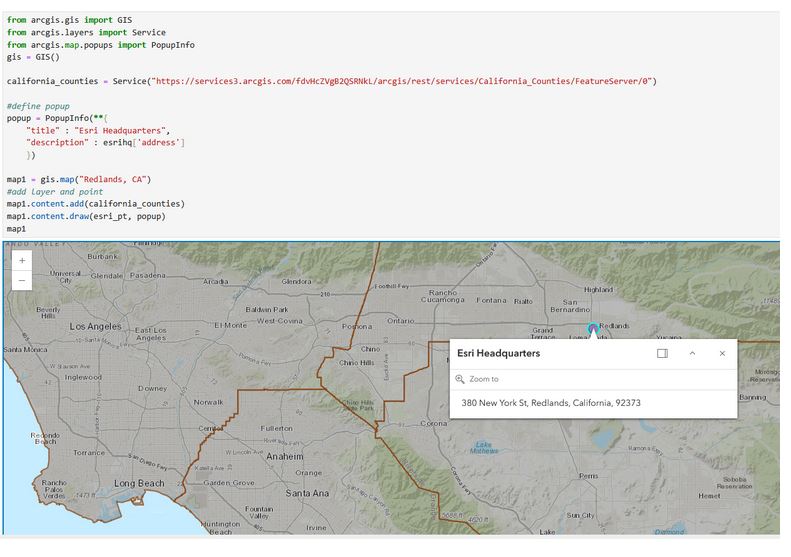Click the #define popup comment line

(x=38, y=106)
